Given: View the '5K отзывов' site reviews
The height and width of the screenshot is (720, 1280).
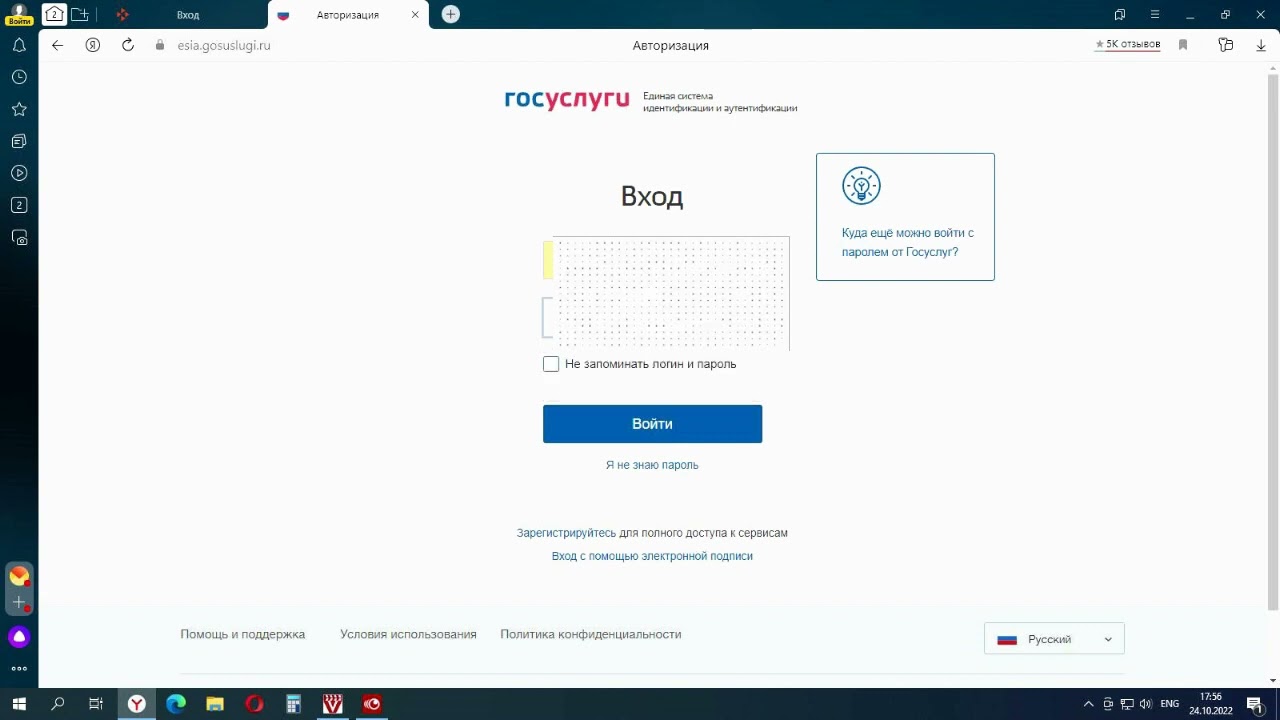Looking at the screenshot, I should 1128,45.
